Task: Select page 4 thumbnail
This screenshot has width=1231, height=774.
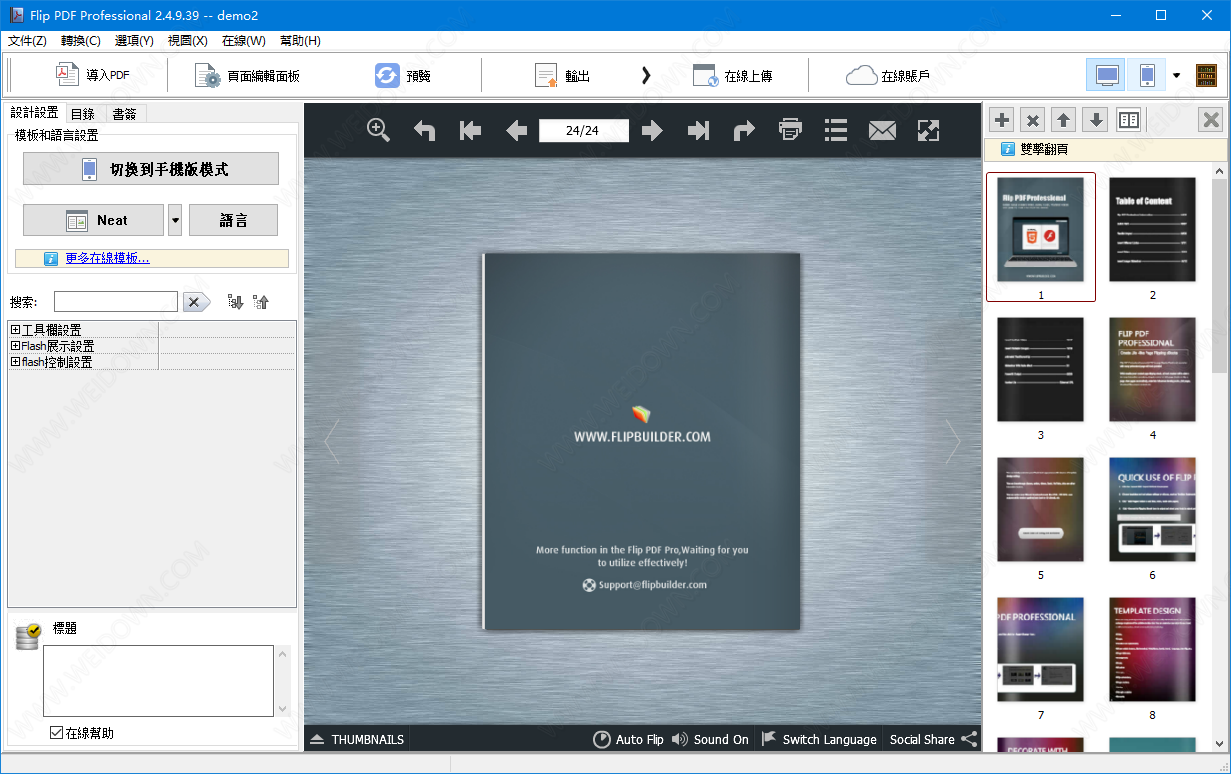Action: click(1152, 370)
